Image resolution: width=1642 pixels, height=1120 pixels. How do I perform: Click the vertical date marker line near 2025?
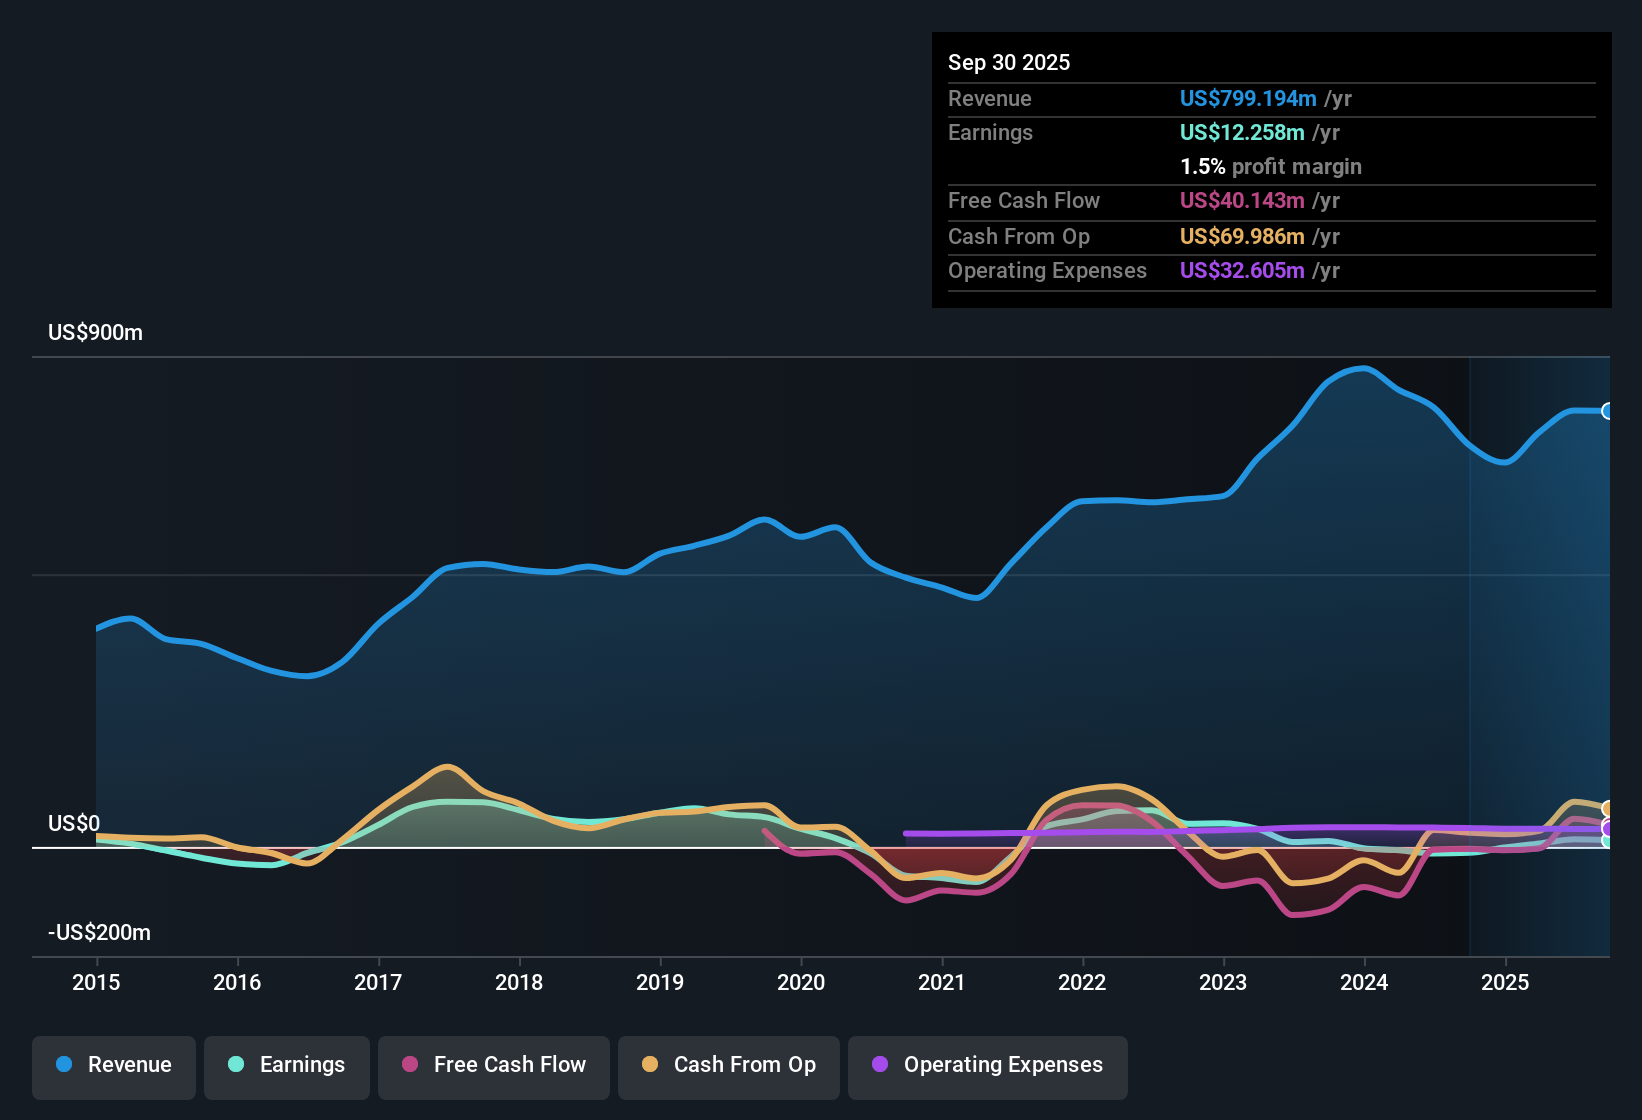point(1469,650)
